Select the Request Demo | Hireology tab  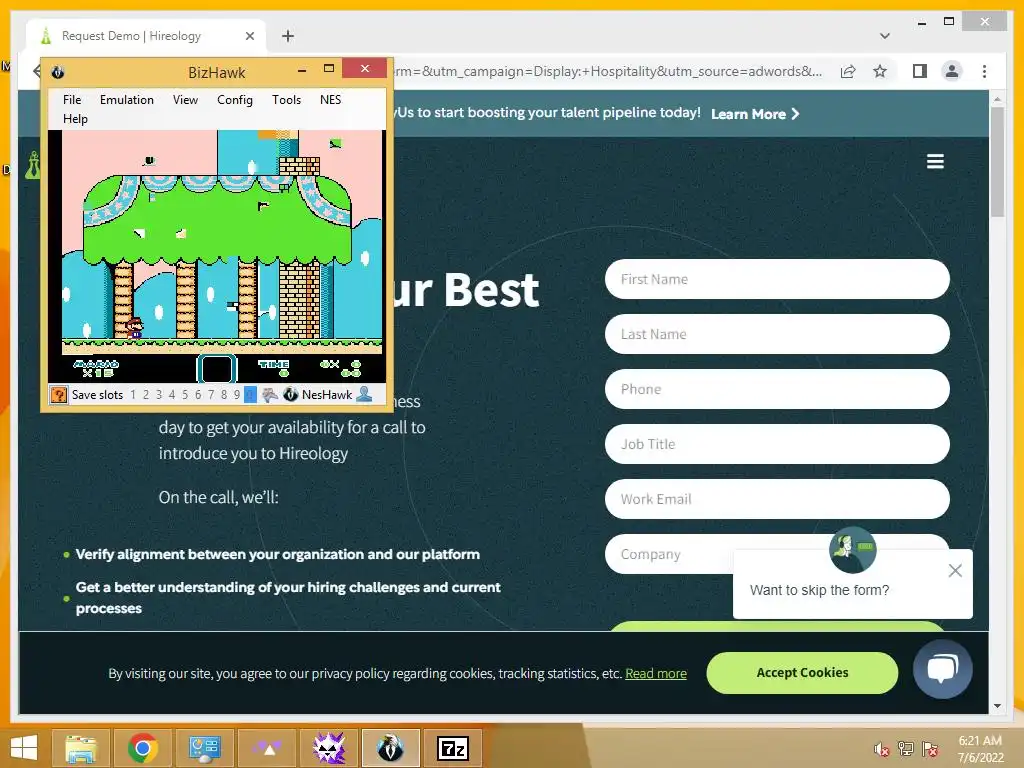click(x=146, y=36)
